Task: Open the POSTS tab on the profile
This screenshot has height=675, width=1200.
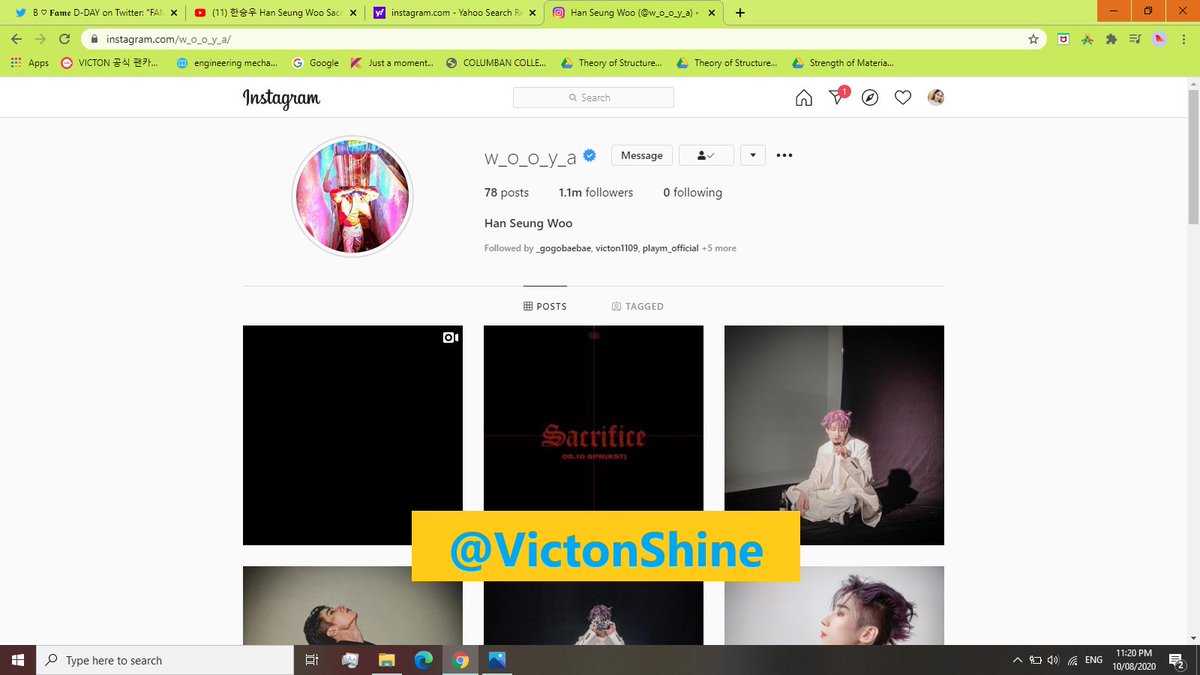Action: click(x=545, y=306)
